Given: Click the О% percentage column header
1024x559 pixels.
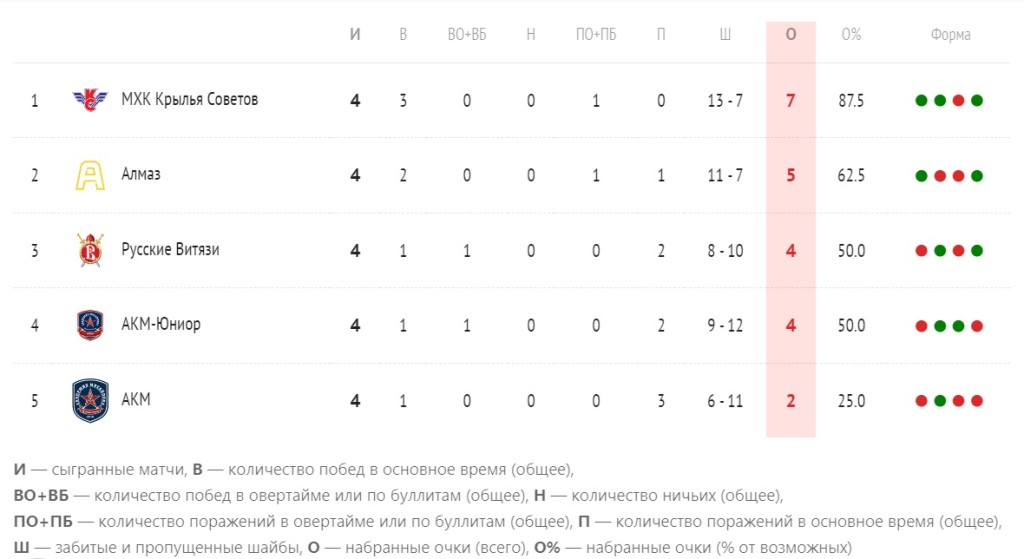Looking at the screenshot, I should (851, 34).
